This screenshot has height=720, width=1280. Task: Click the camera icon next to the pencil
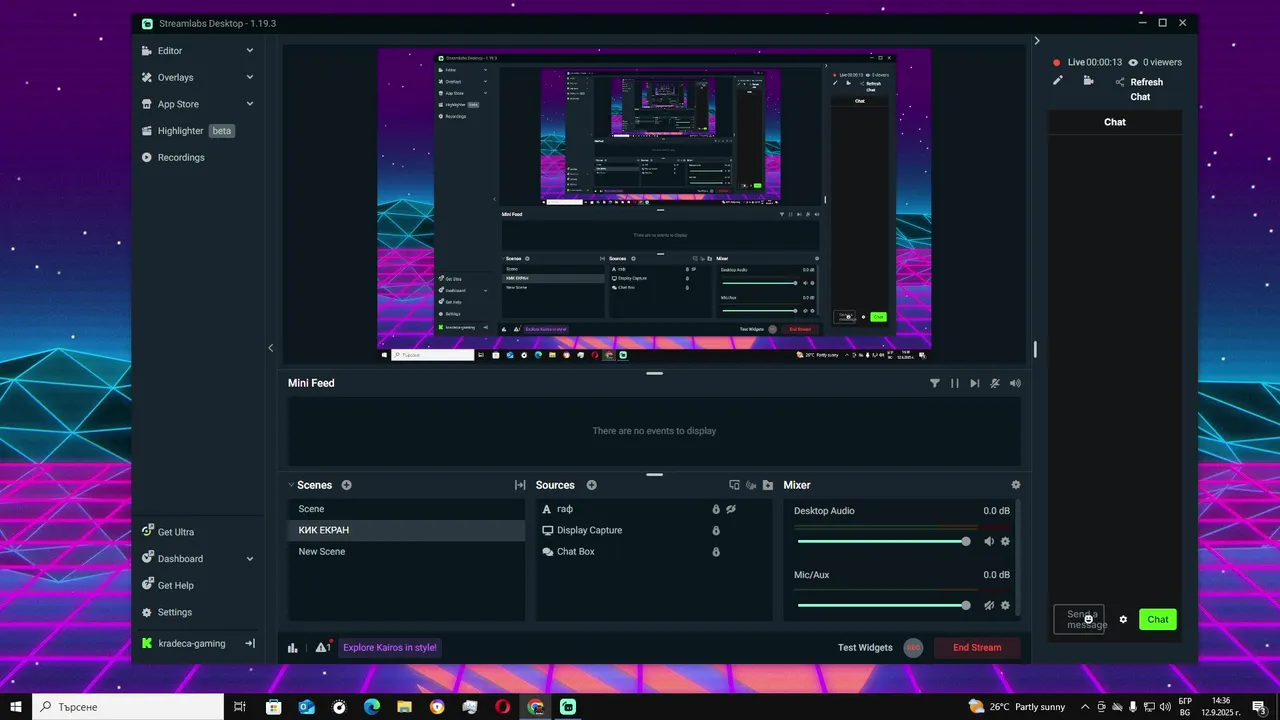coord(1089,81)
